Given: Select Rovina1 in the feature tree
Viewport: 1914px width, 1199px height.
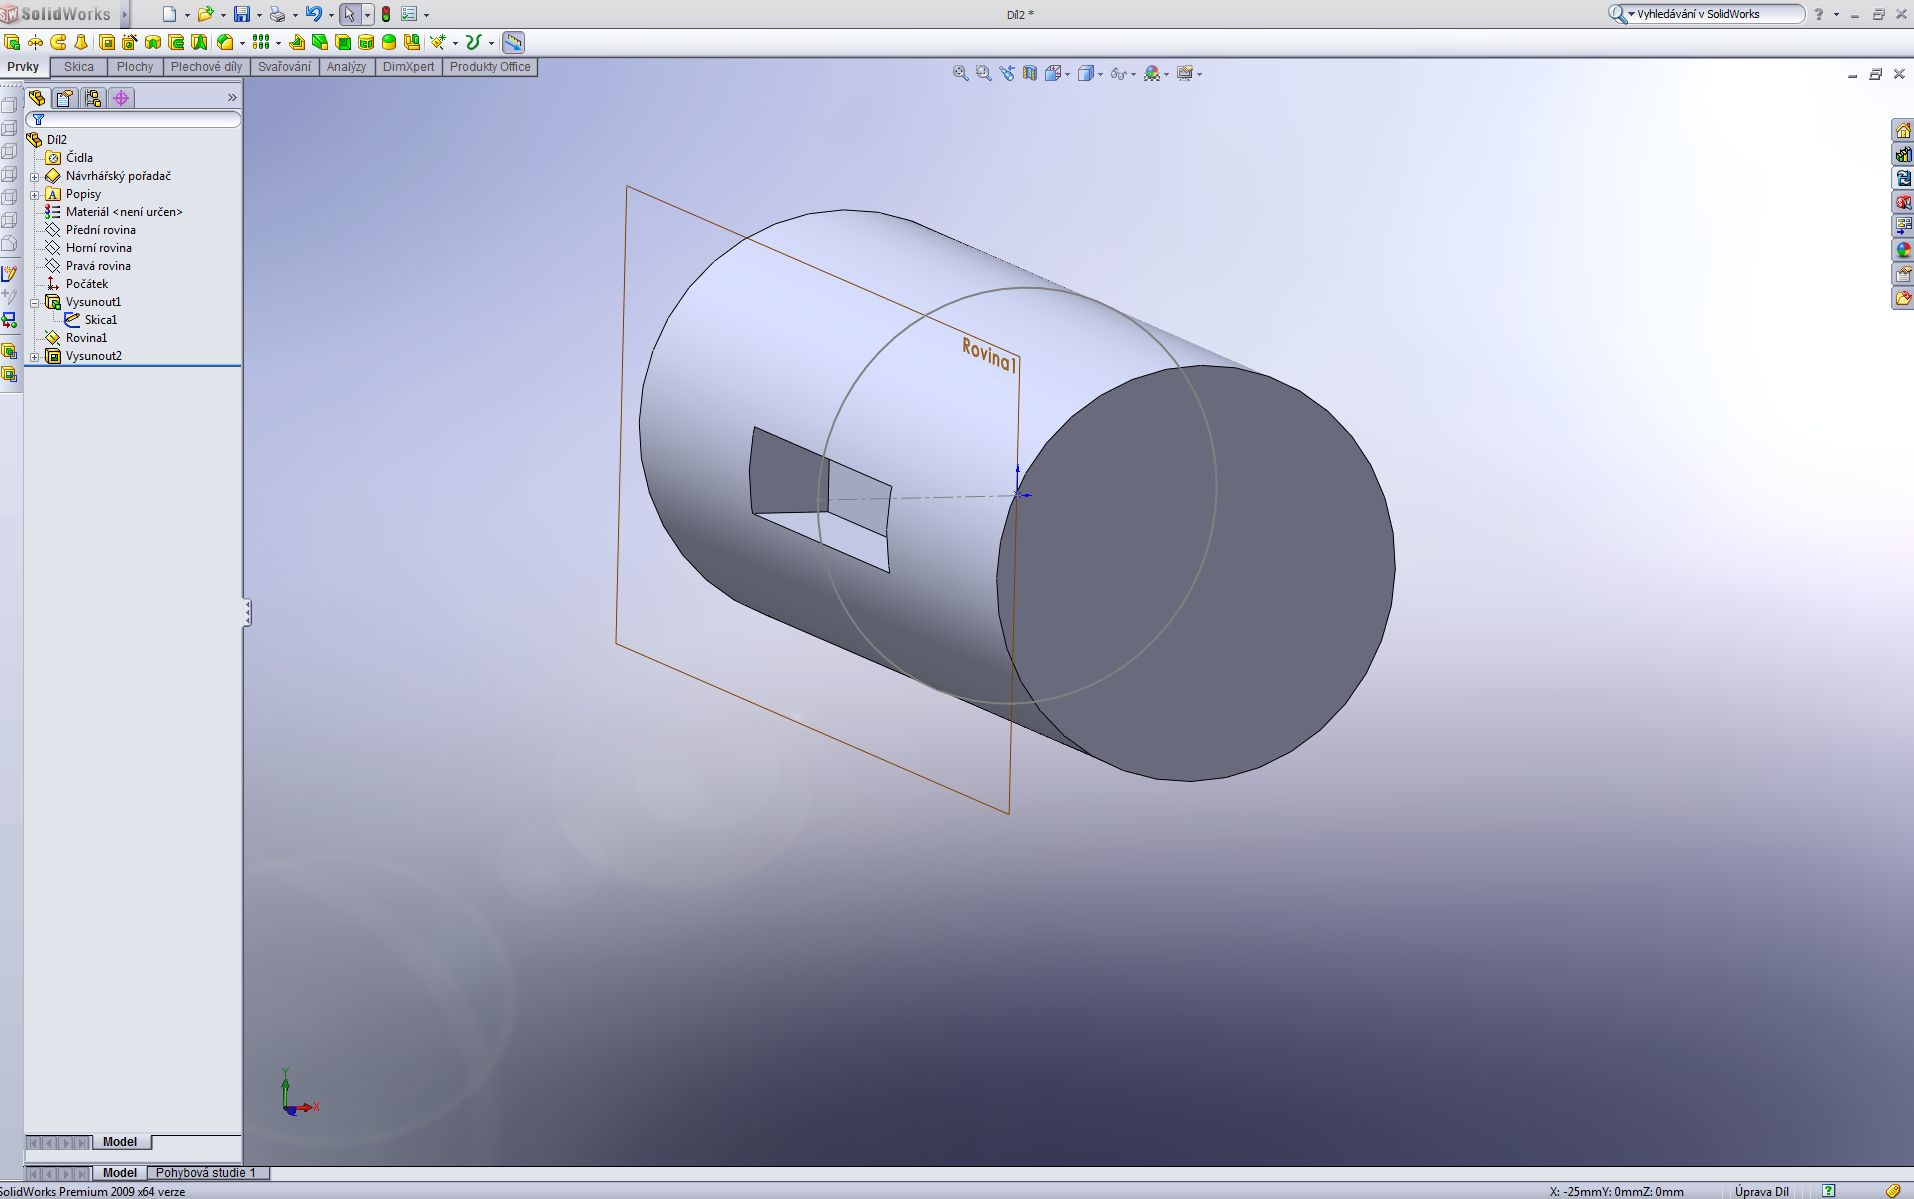Looking at the screenshot, I should [x=86, y=338].
